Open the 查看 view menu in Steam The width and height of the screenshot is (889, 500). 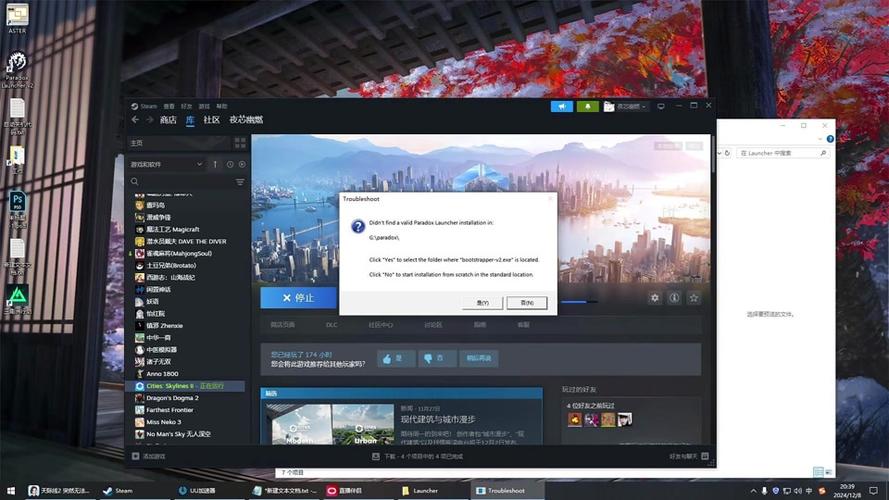(x=169, y=106)
